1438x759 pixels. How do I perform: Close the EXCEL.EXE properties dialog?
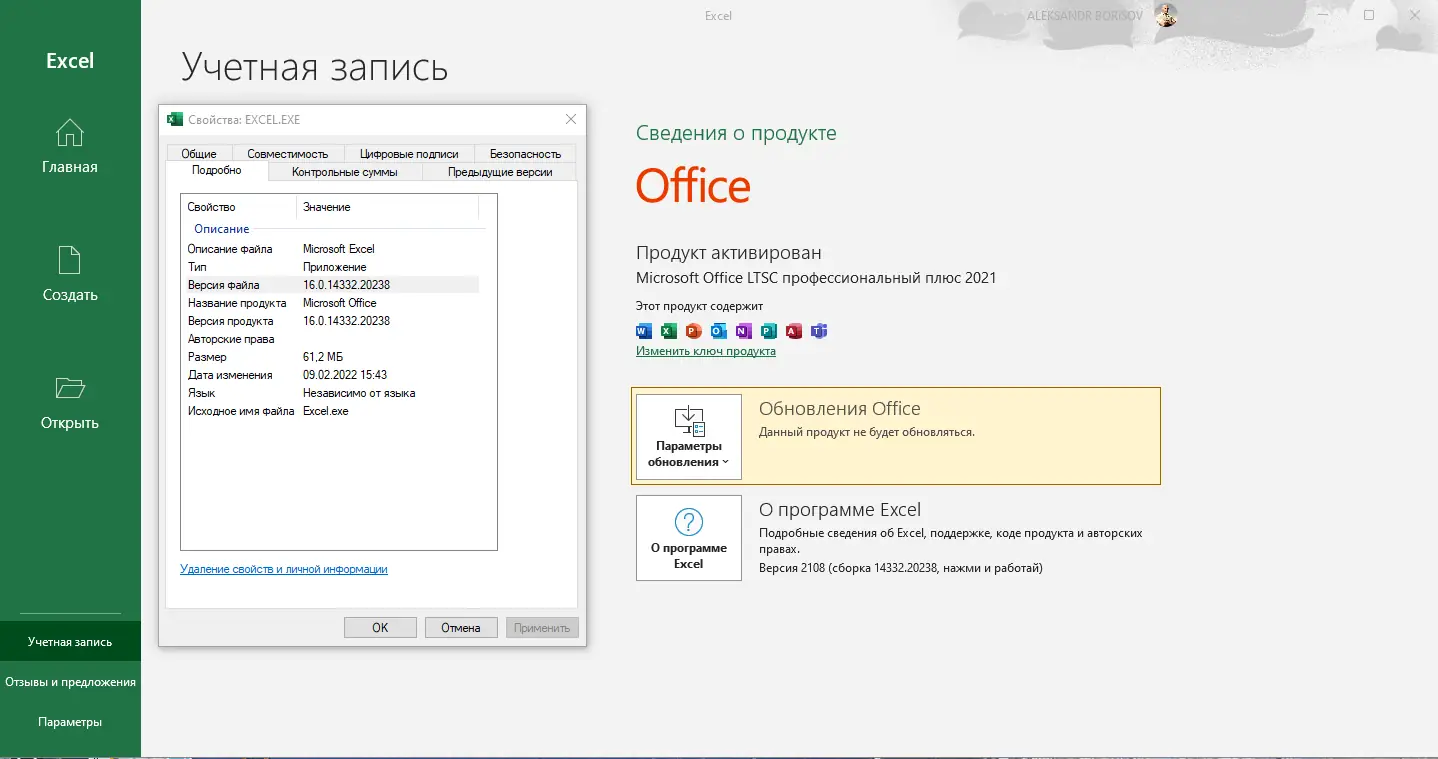tap(571, 119)
